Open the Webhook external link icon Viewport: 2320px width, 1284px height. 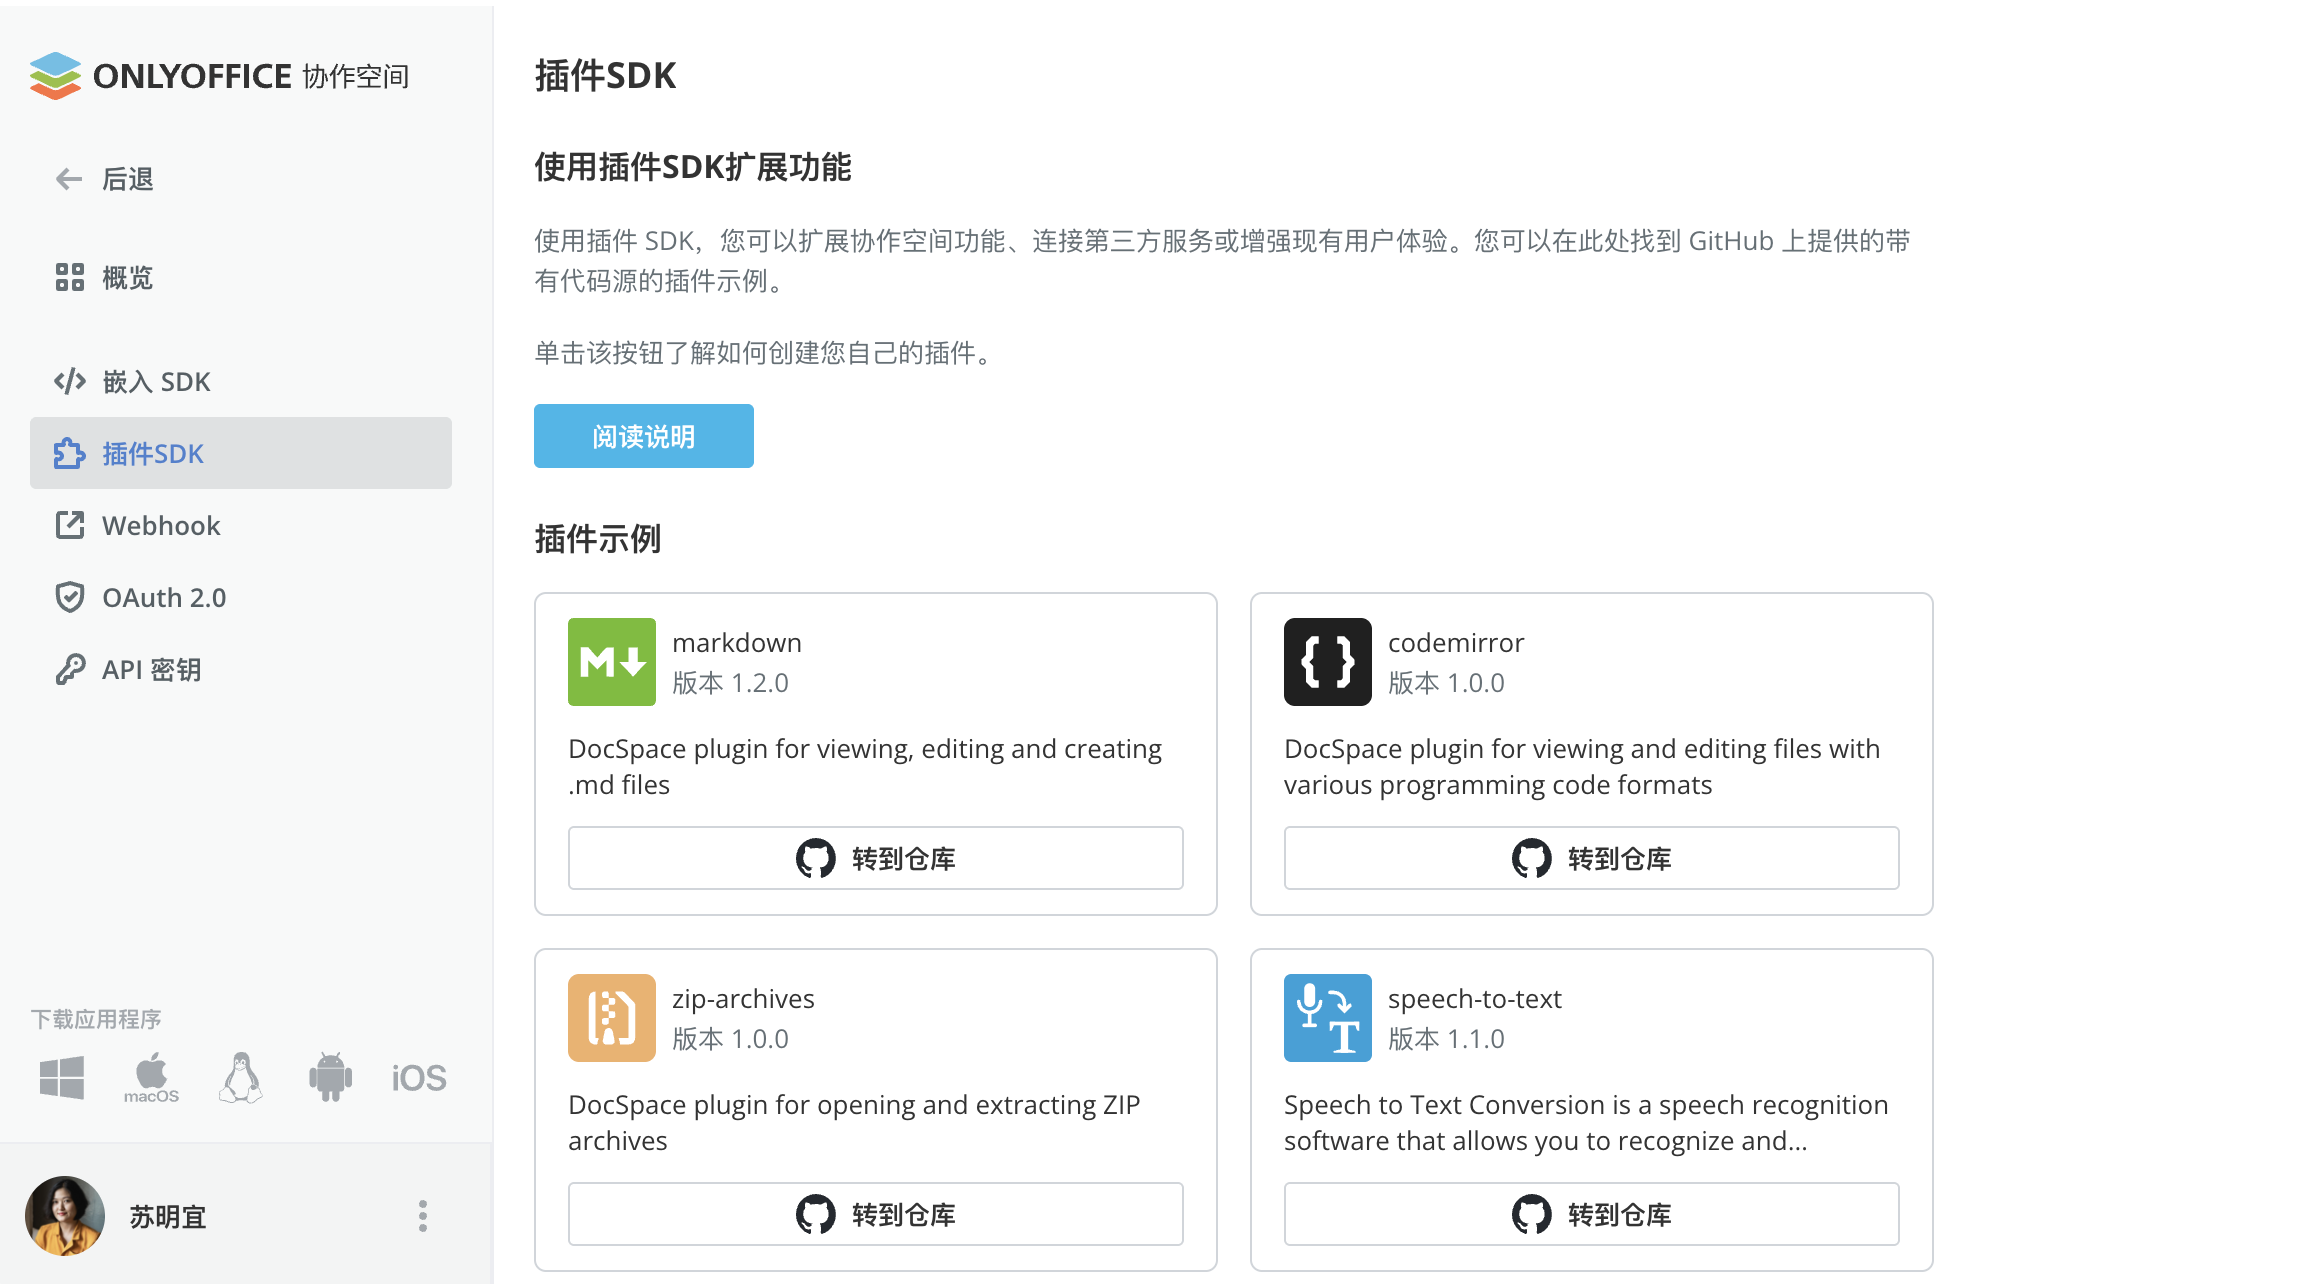(69, 525)
